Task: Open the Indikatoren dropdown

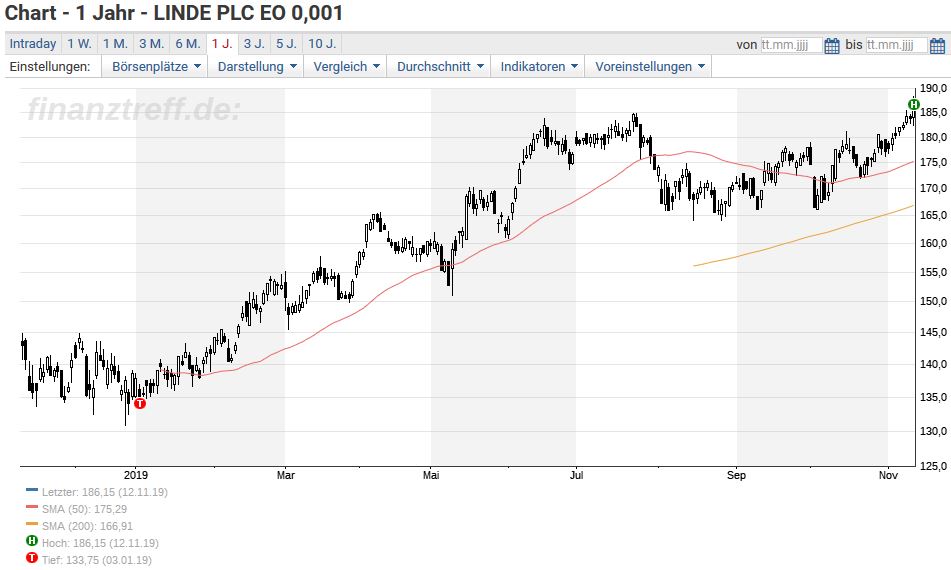Action: (x=539, y=67)
